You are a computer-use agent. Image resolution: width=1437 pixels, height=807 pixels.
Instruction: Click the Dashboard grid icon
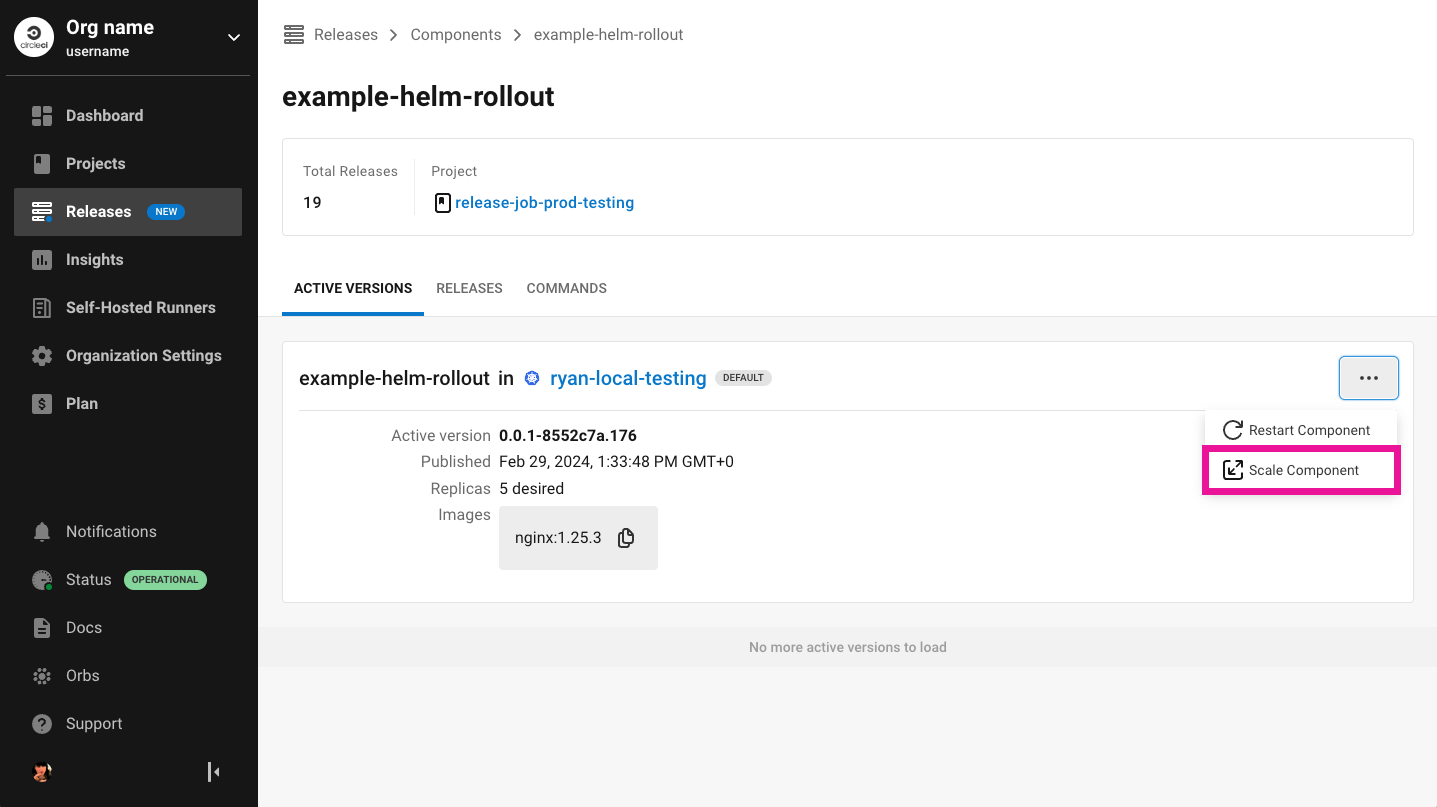pyautogui.click(x=42, y=116)
